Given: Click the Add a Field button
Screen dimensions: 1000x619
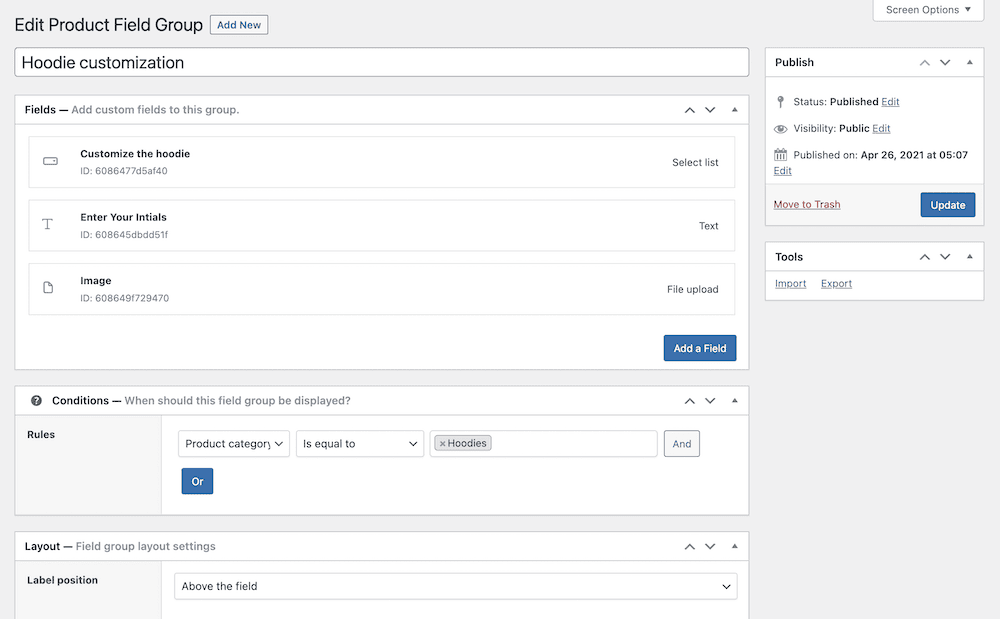Looking at the screenshot, I should click(x=700, y=348).
